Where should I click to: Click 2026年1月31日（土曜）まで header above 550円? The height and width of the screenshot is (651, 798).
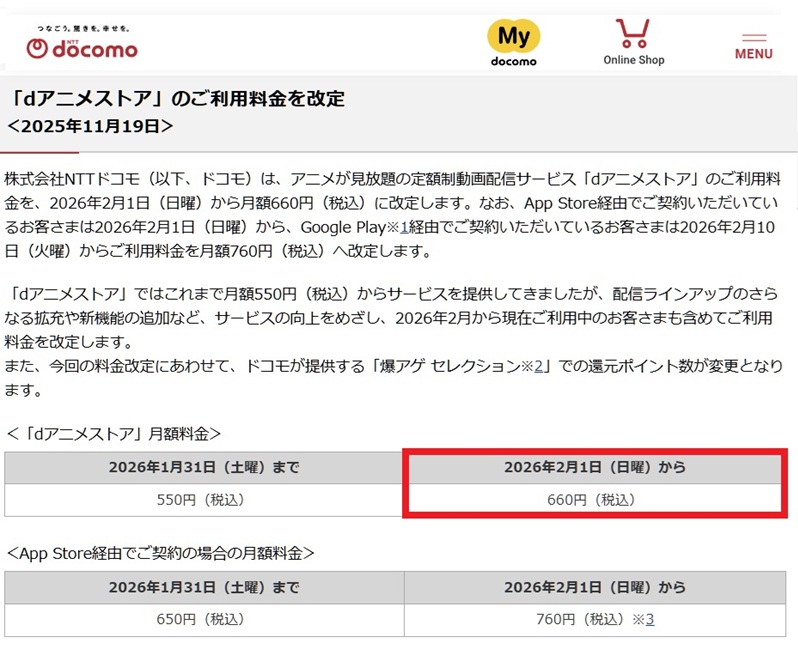tap(204, 467)
